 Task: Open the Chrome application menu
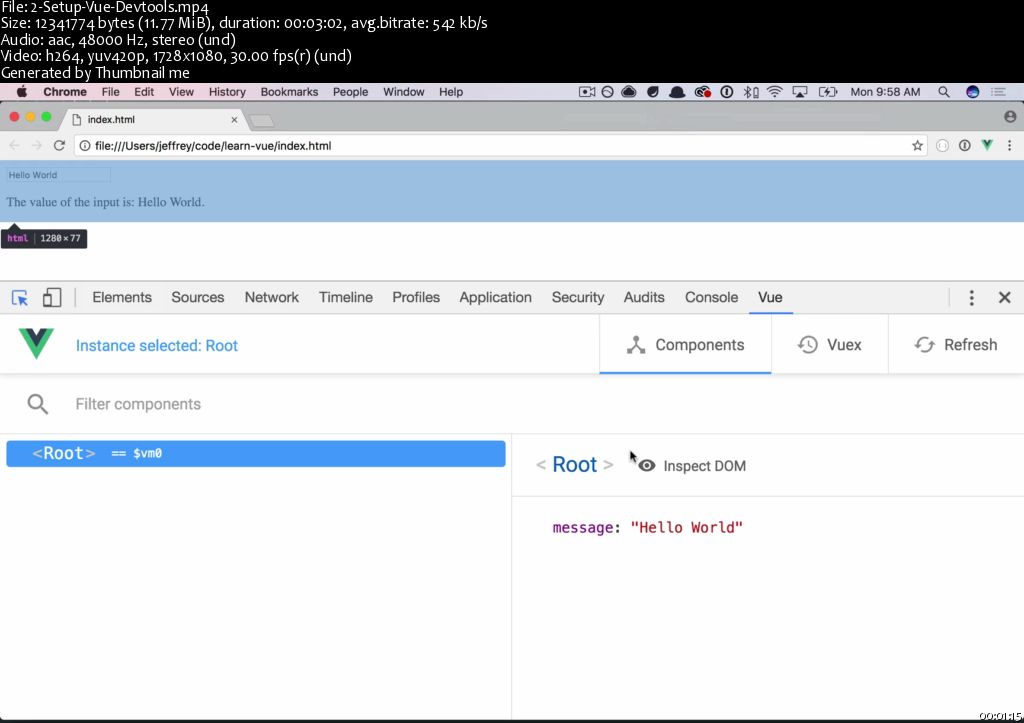tap(65, 92)
